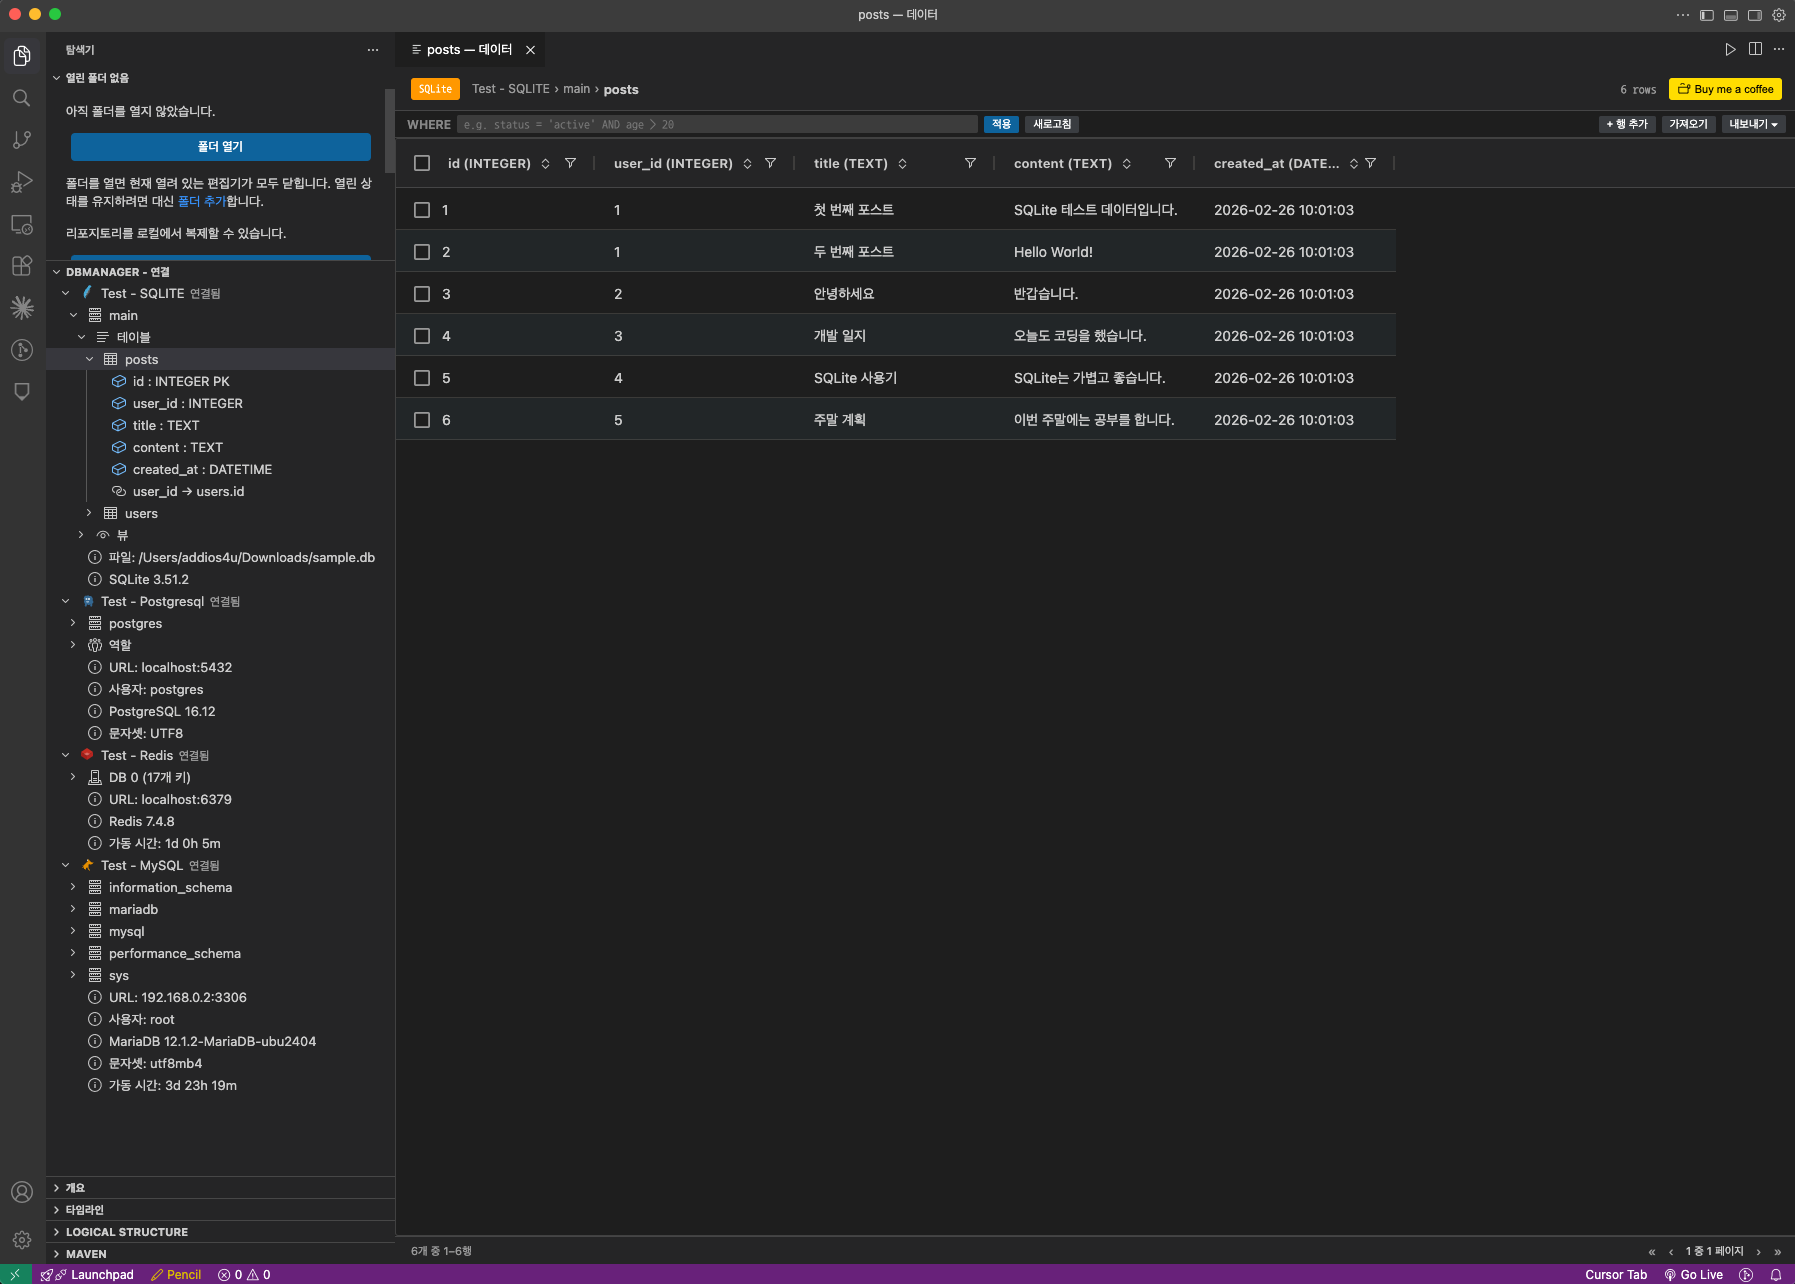The height and width of the screenshot is (1284, 1795).
Task: Click Go Live in the status bar
Action: click(x=1694, y=1274)
